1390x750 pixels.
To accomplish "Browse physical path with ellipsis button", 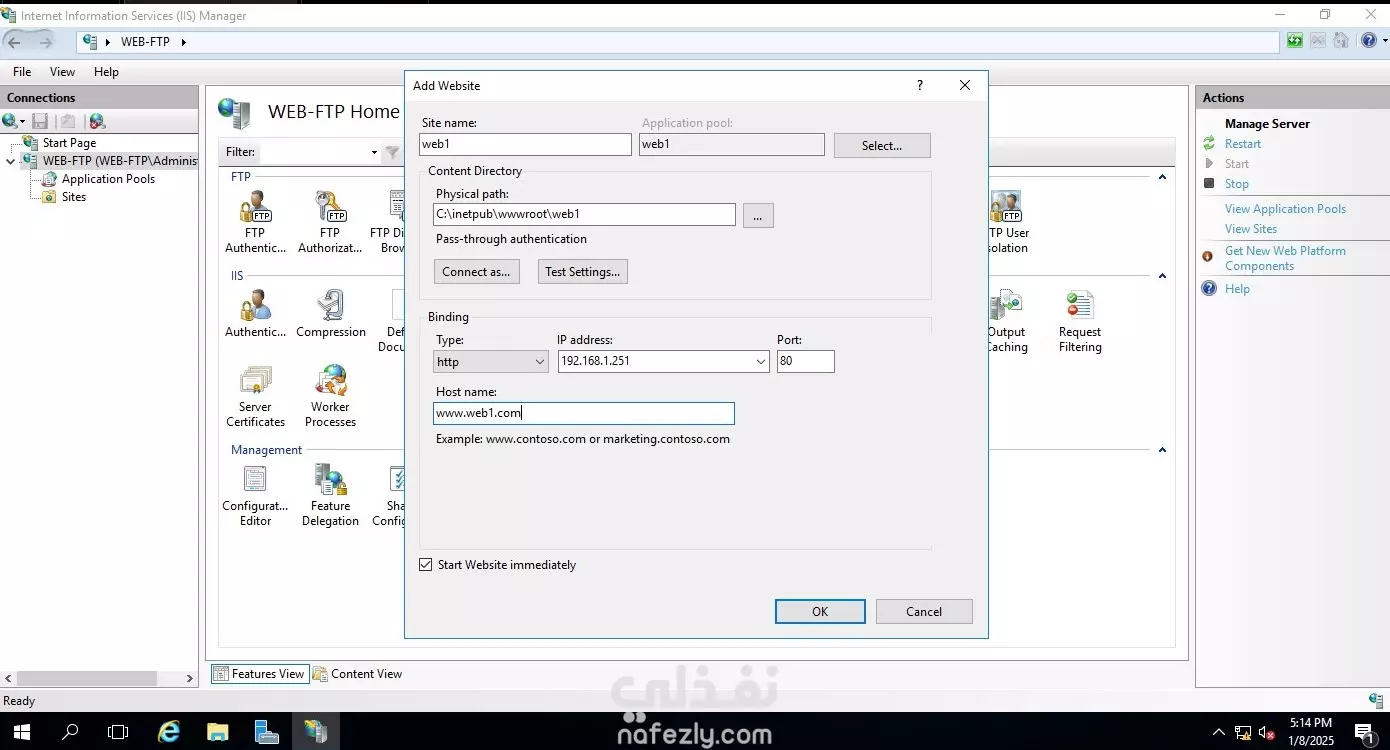I will coord(758,215).
